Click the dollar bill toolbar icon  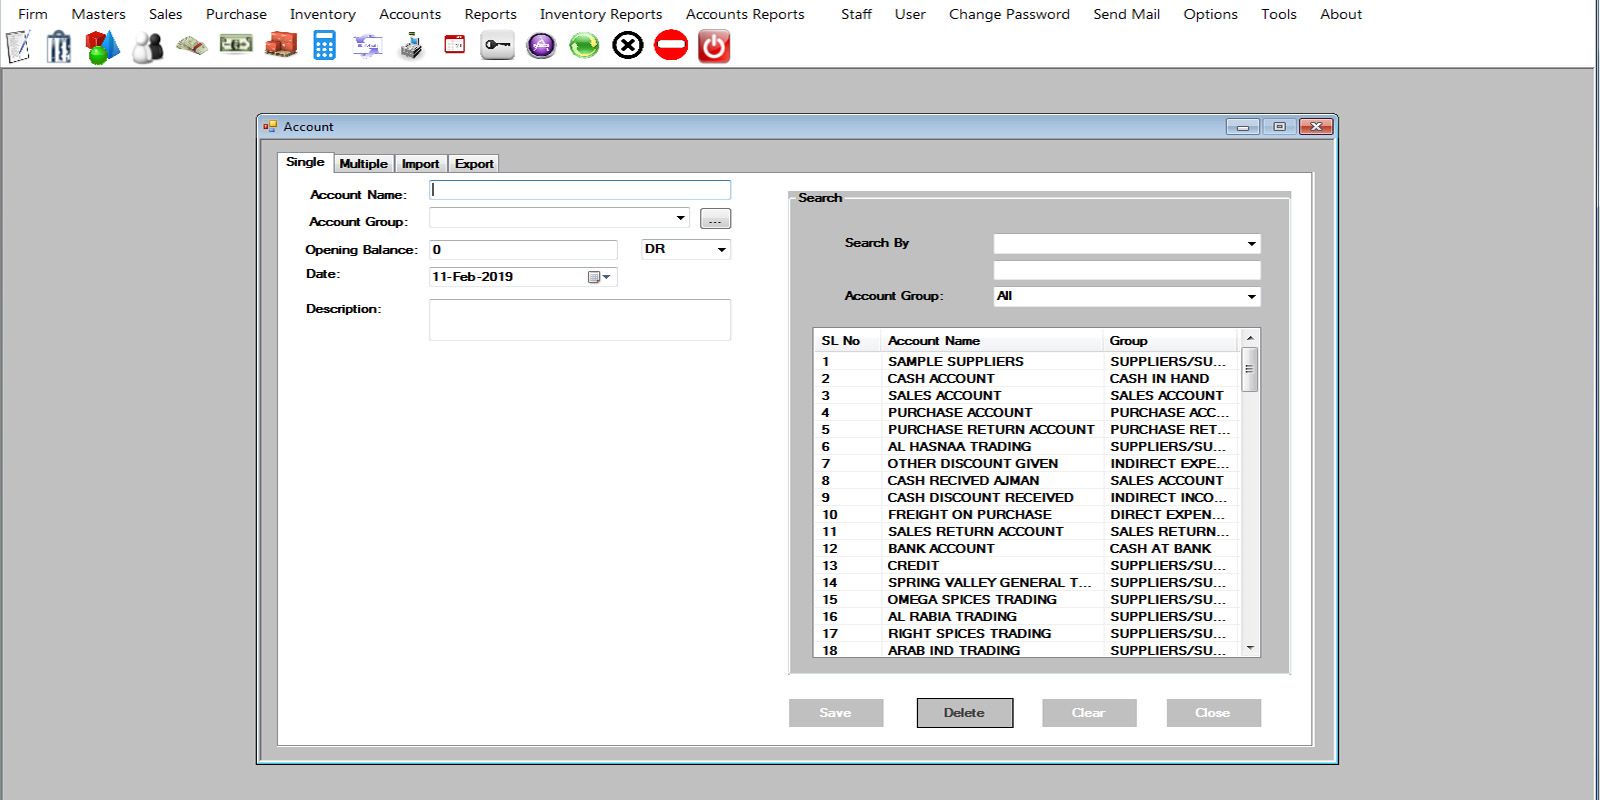coord(236,44)
